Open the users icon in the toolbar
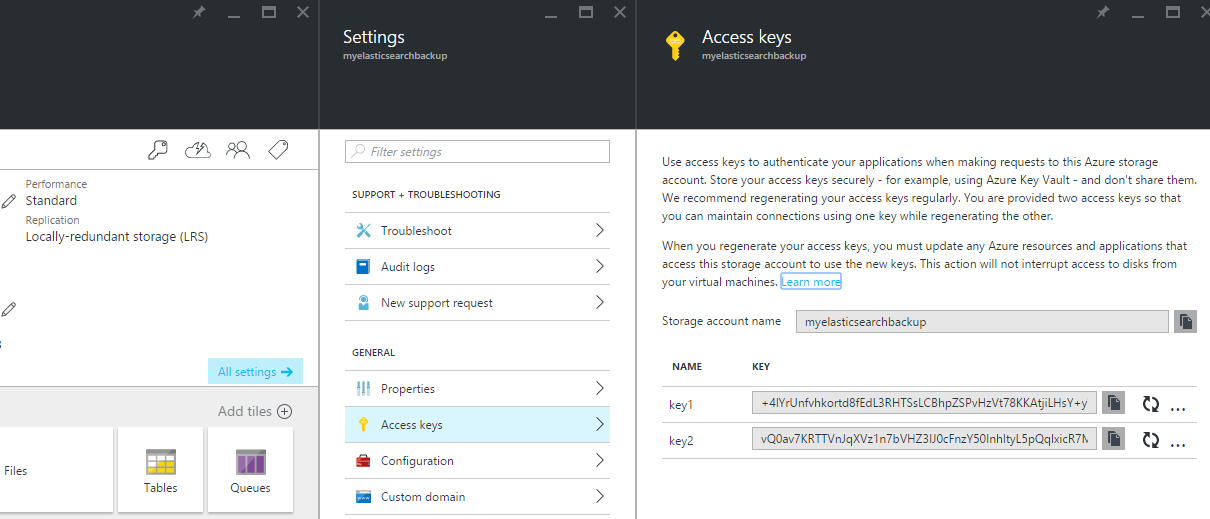This screenshot has width=1210, height=519. [238, 150]
